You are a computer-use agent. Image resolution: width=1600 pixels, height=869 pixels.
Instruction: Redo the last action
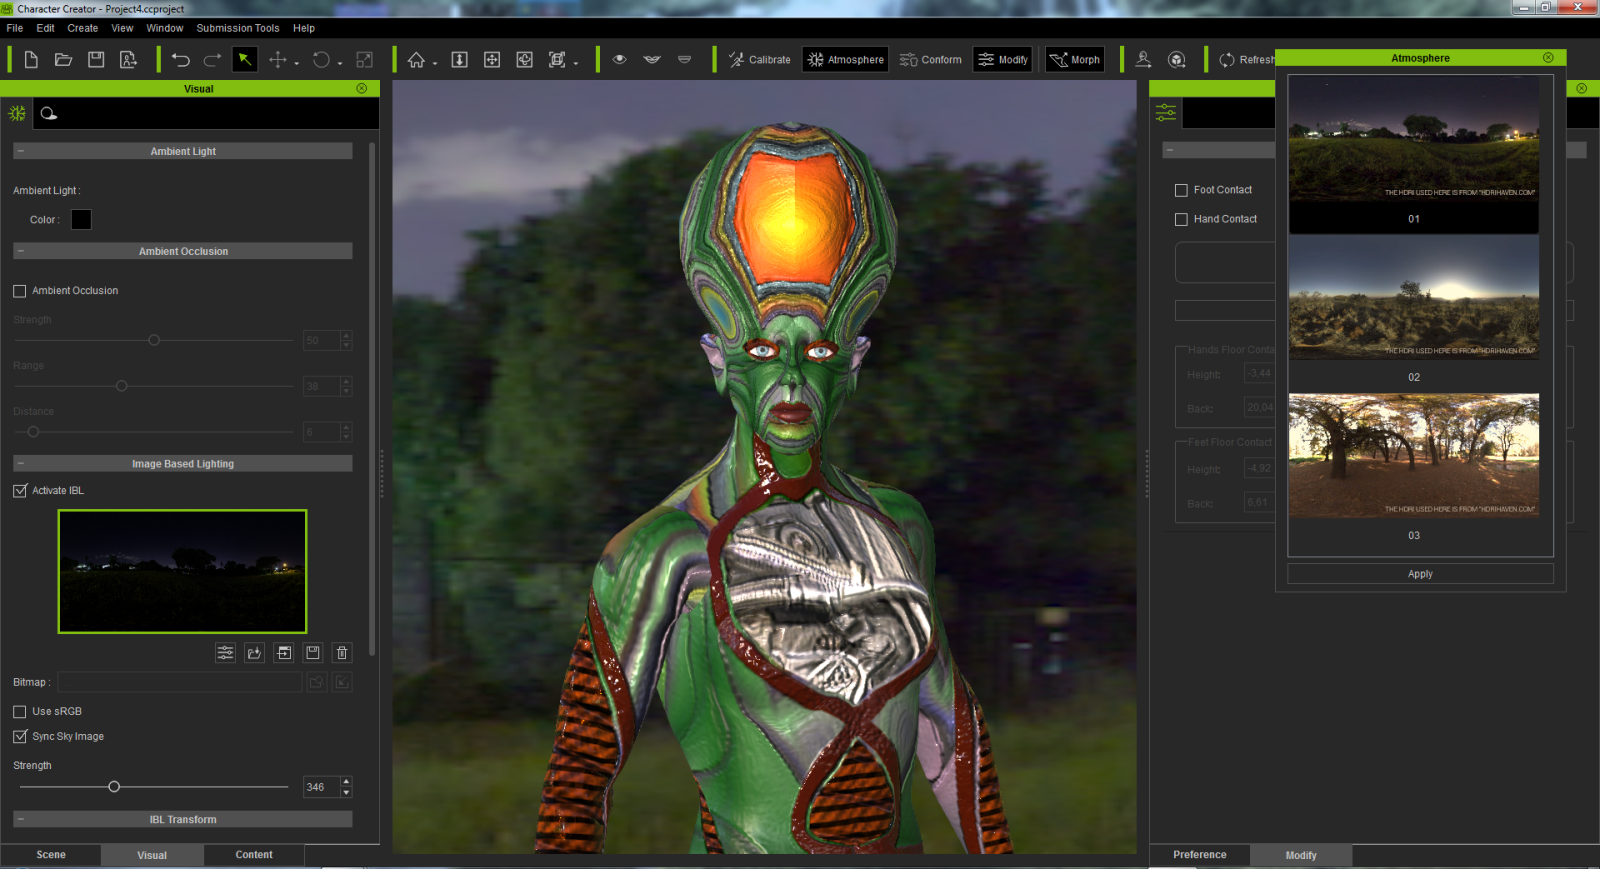coord(212,60)
